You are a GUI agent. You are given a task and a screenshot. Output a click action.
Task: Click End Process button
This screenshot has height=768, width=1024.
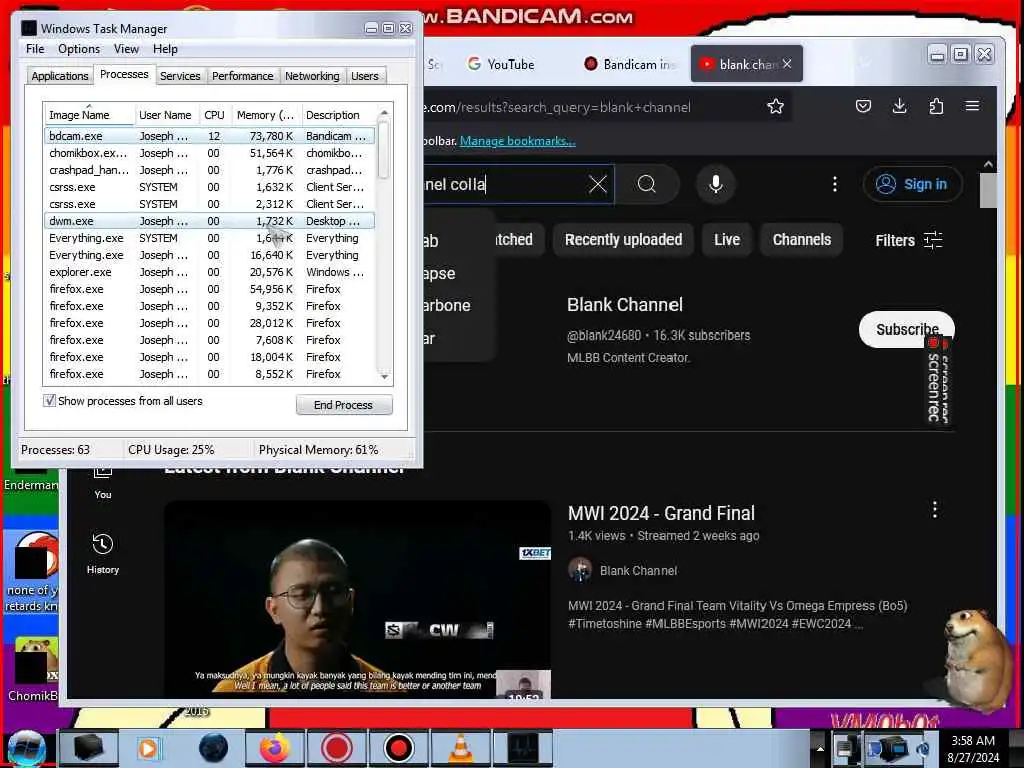(x=344, y=405)
